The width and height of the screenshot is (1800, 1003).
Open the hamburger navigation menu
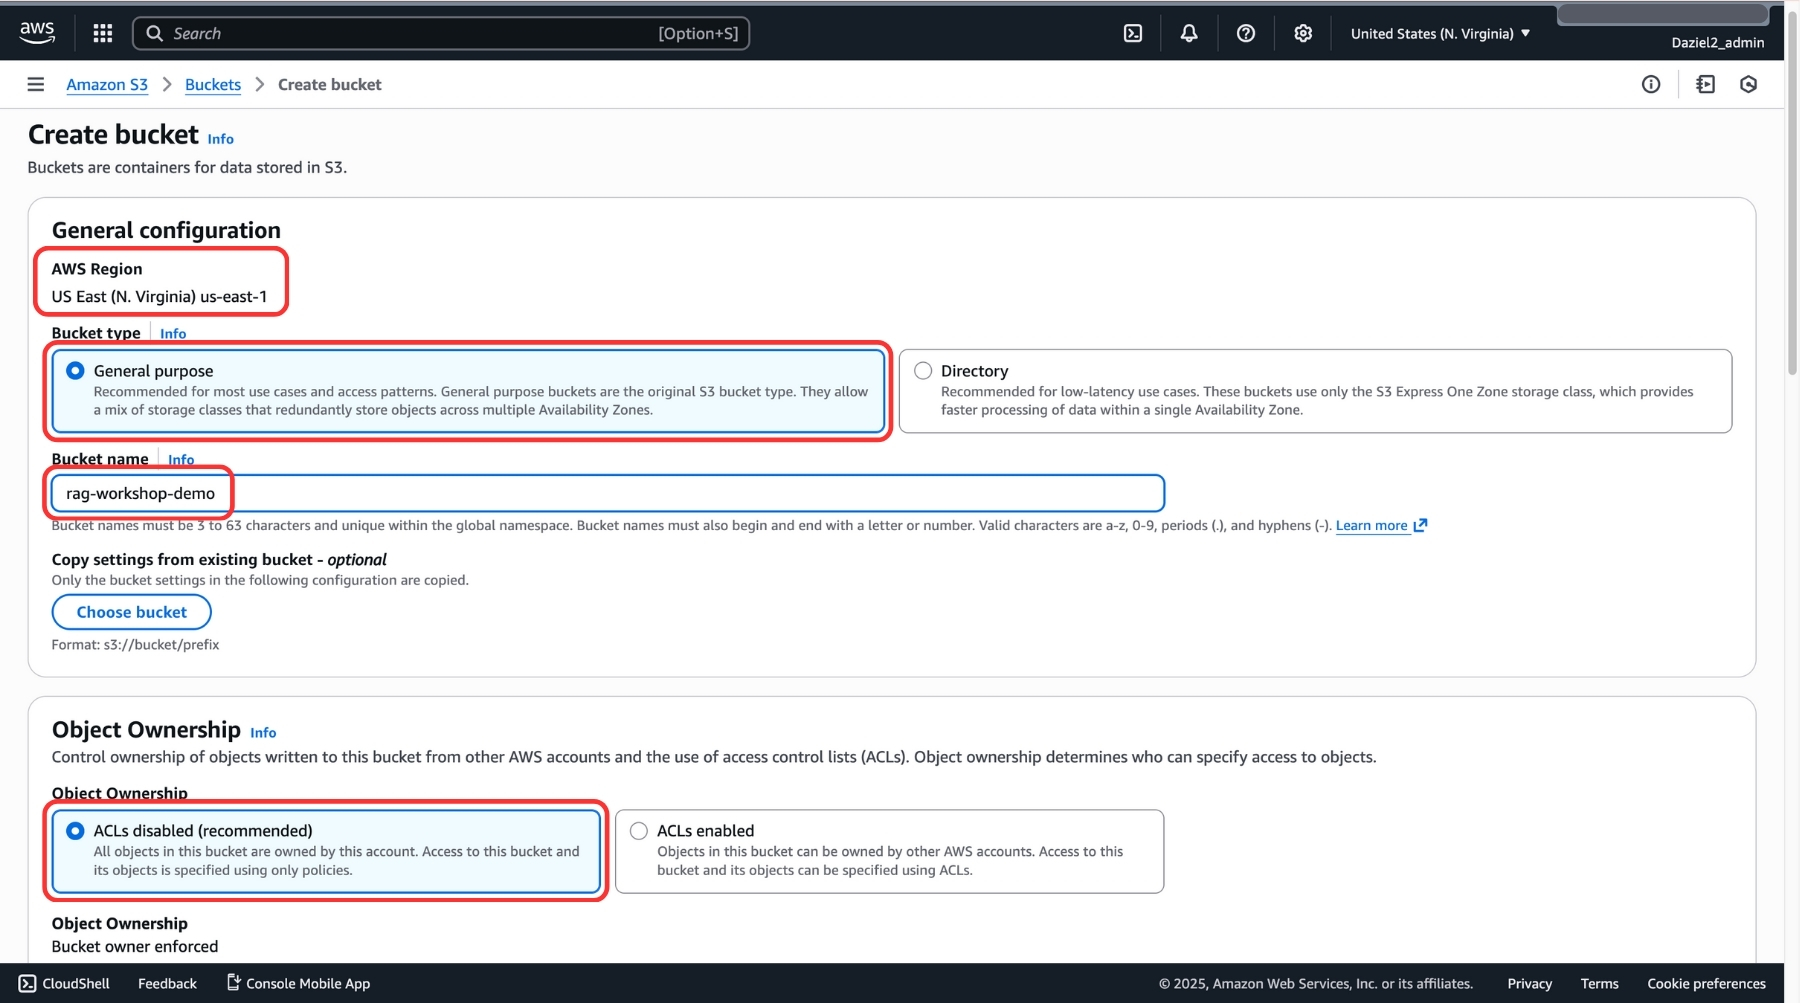click(36, 84)
